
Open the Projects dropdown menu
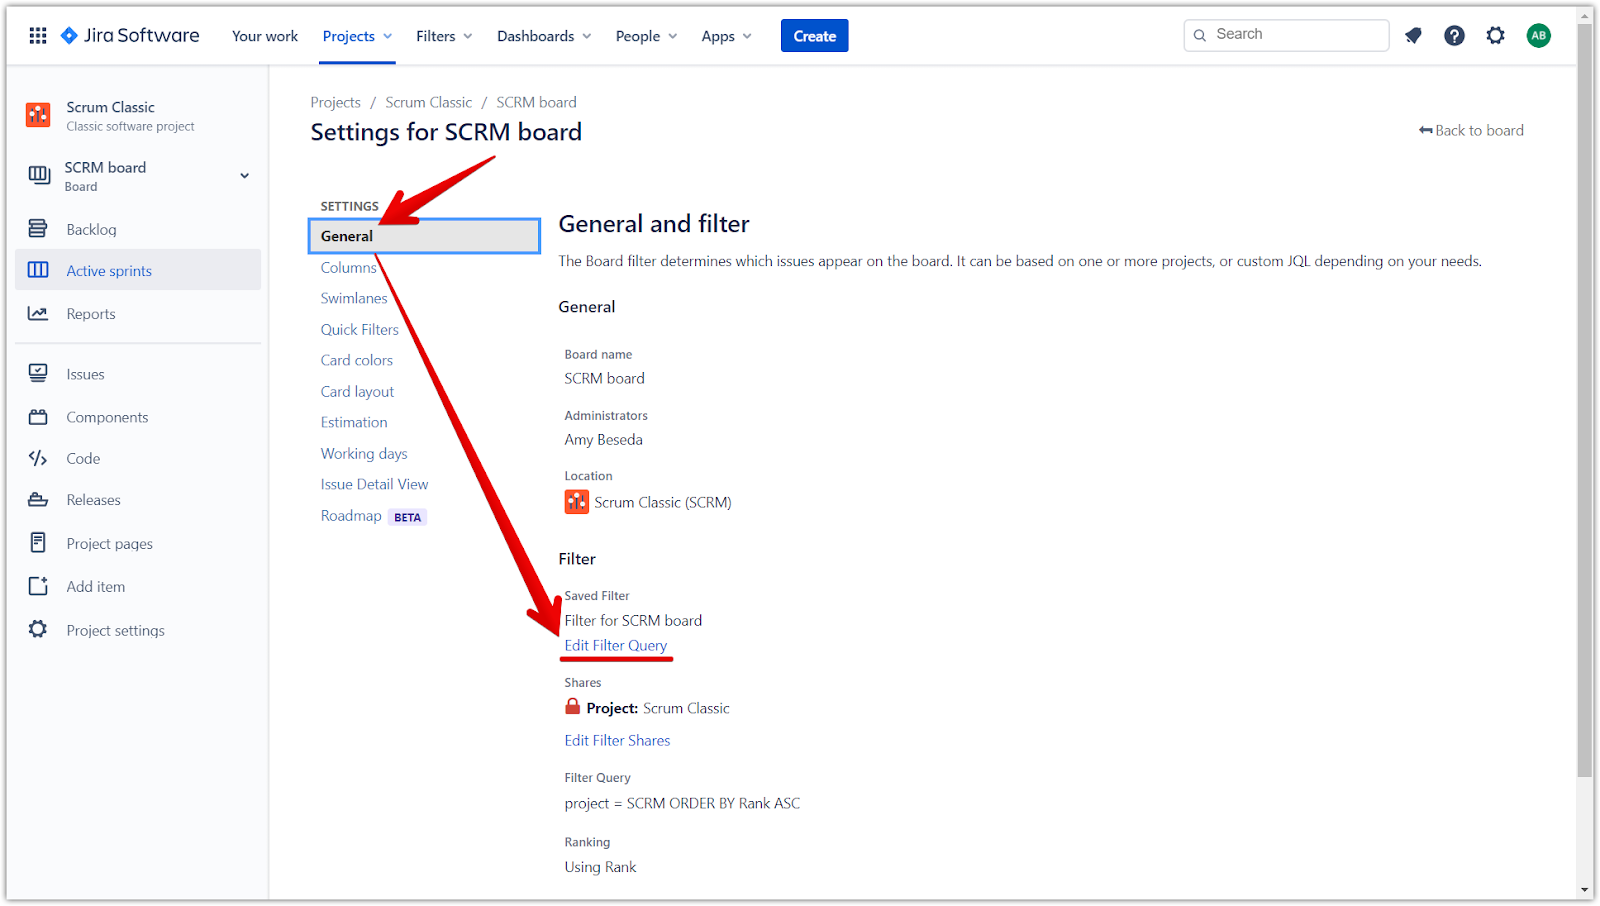click(x=357, y=36)
